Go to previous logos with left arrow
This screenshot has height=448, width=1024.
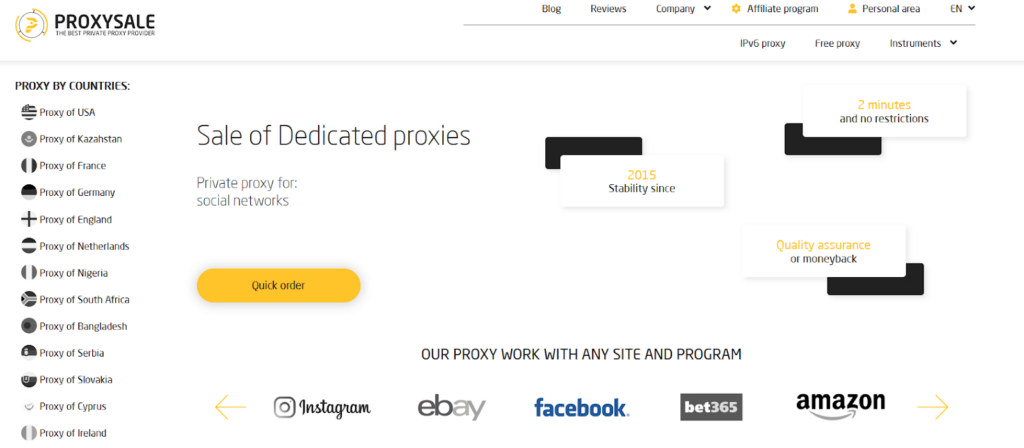click(230, 408)
